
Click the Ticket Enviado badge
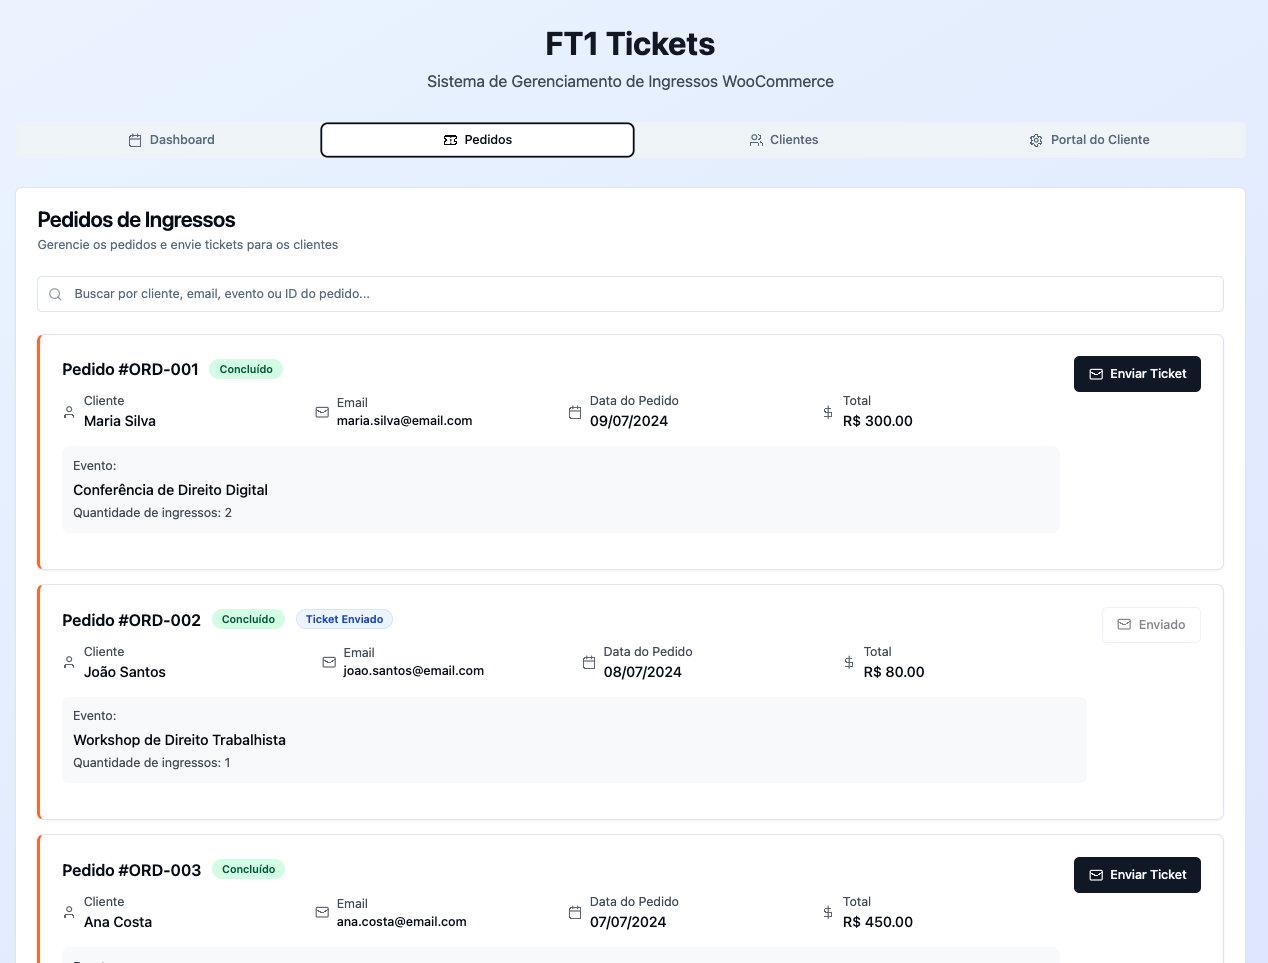pyautogui.click(x=344, y=620)
